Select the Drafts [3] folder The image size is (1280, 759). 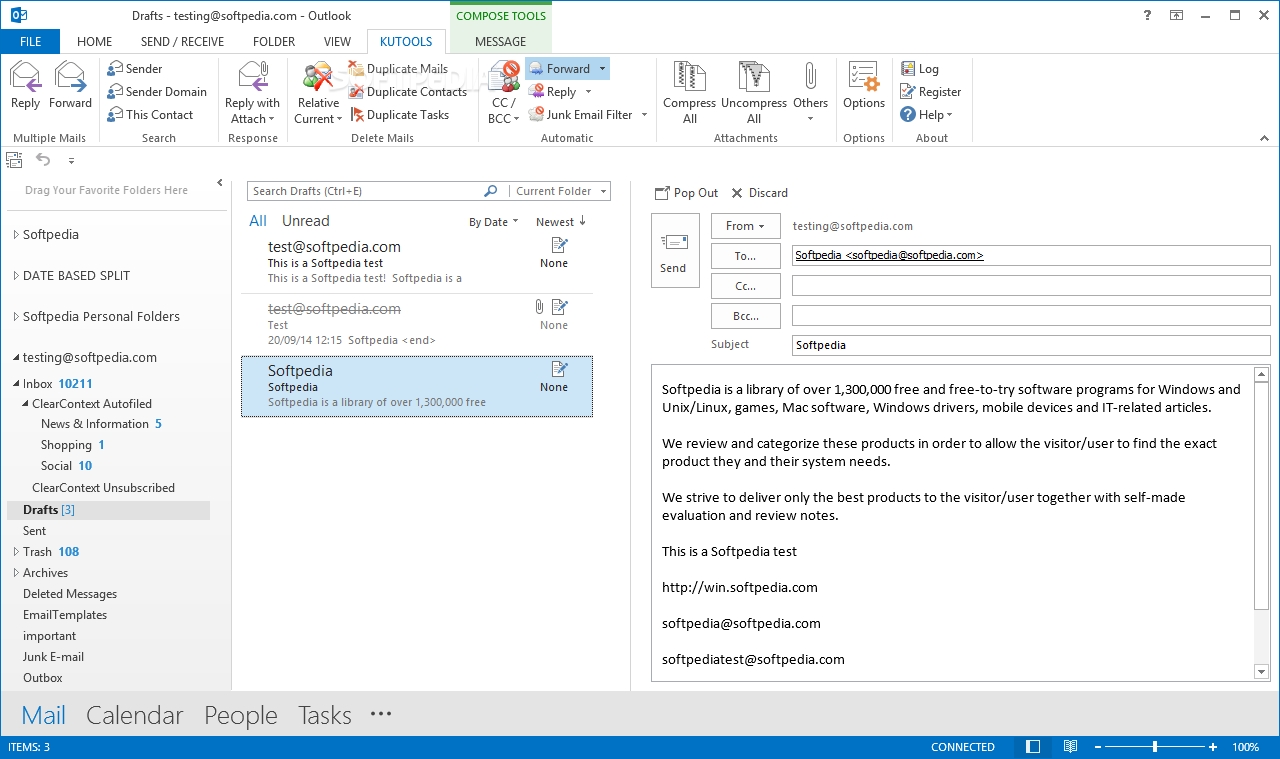(108, 510)
